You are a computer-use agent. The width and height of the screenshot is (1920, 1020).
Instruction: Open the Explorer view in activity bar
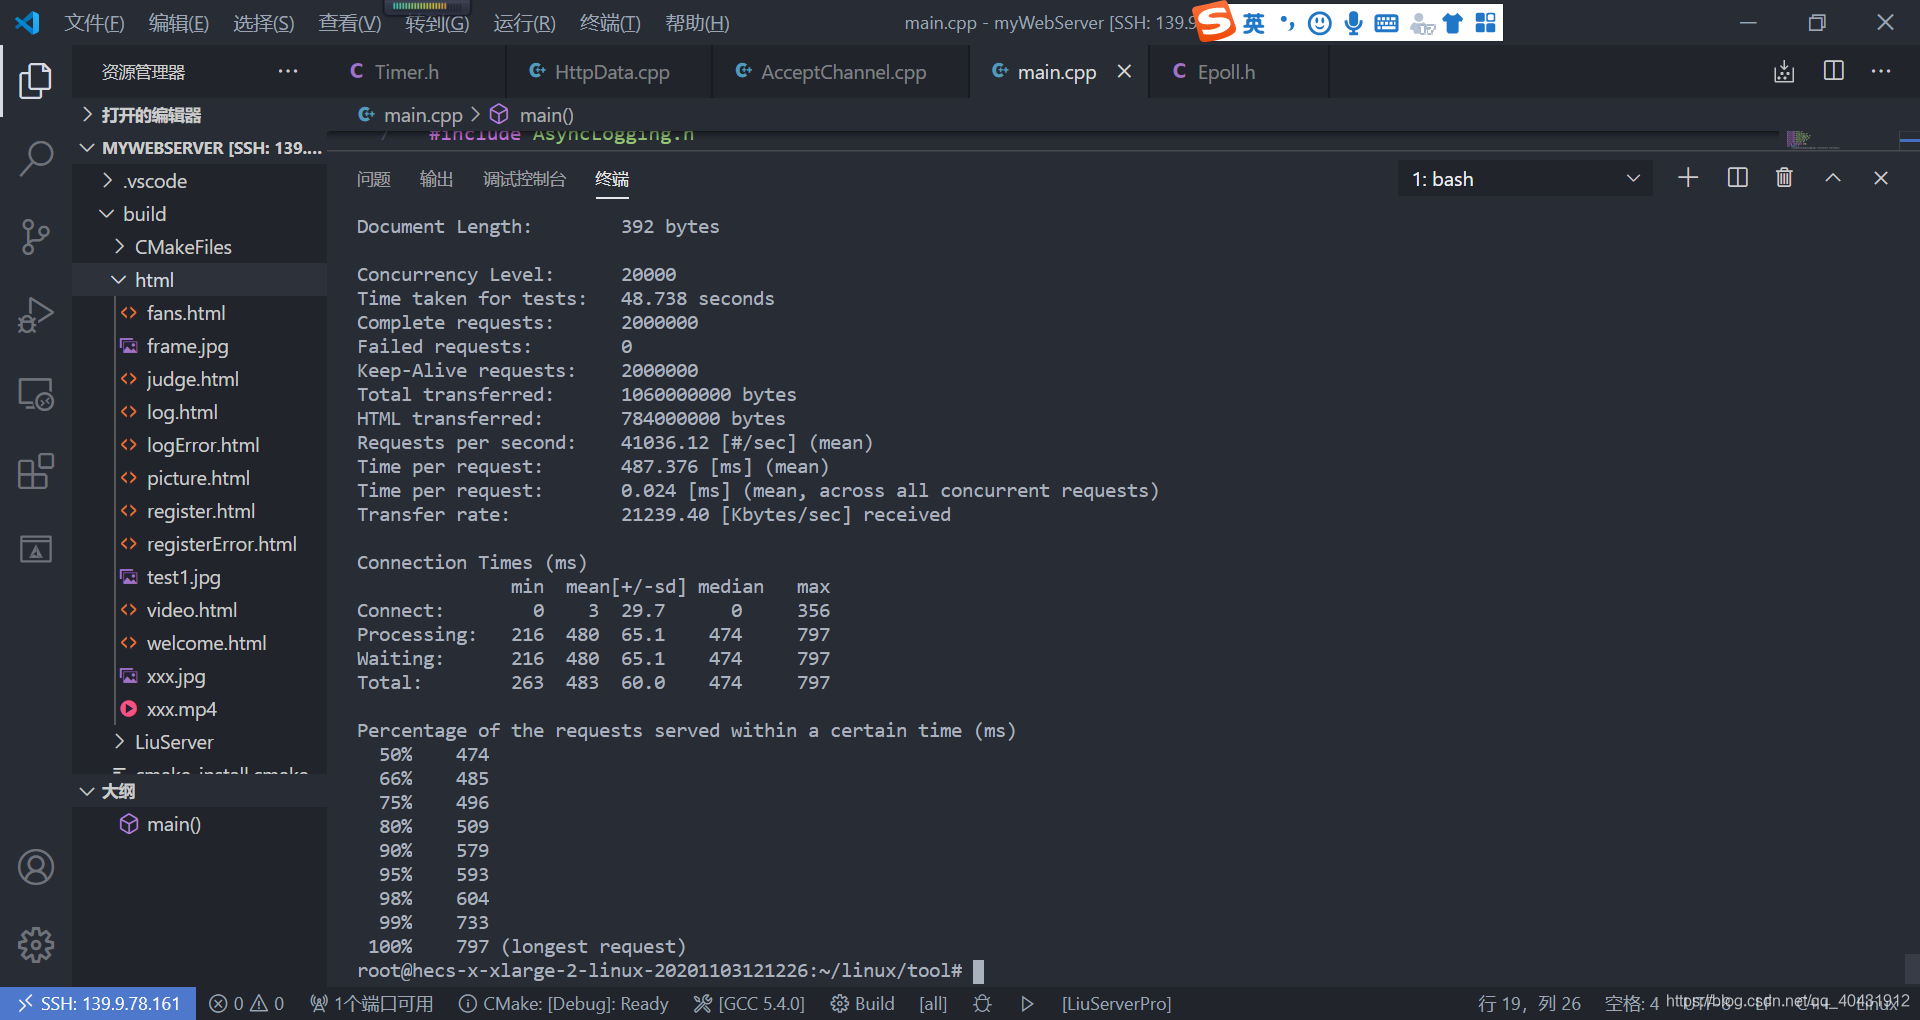point(36,81)
